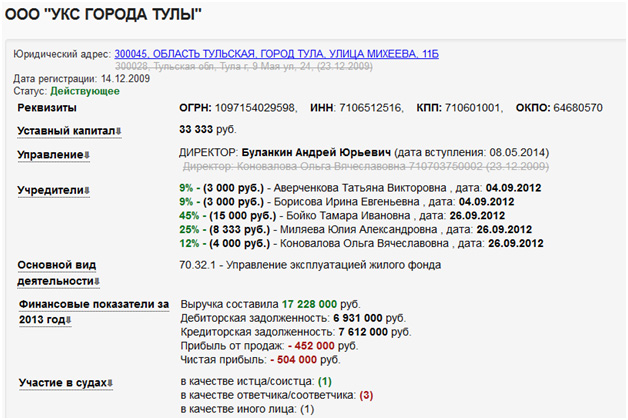
Task: Click the crossed-out former address on 9 Мая
Action: [244, 65]
